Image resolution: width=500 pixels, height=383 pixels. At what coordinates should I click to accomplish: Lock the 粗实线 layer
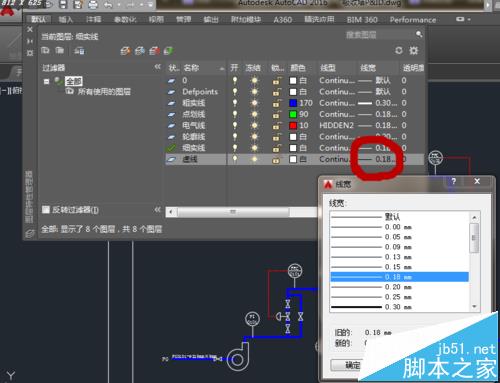[x=276, y=103]
